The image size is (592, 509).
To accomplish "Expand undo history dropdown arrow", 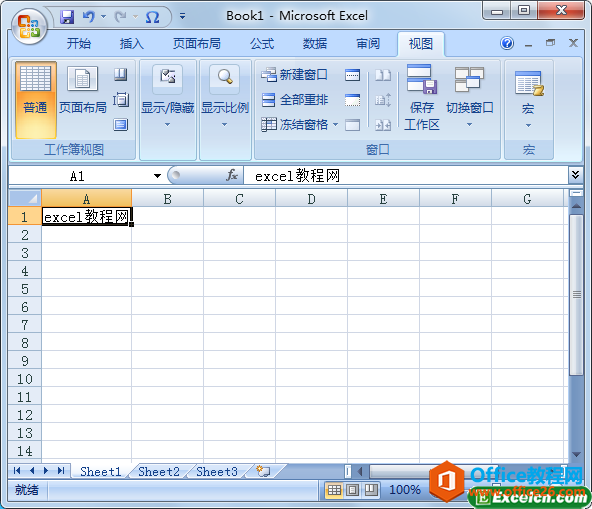I will (x=103, y=17).
